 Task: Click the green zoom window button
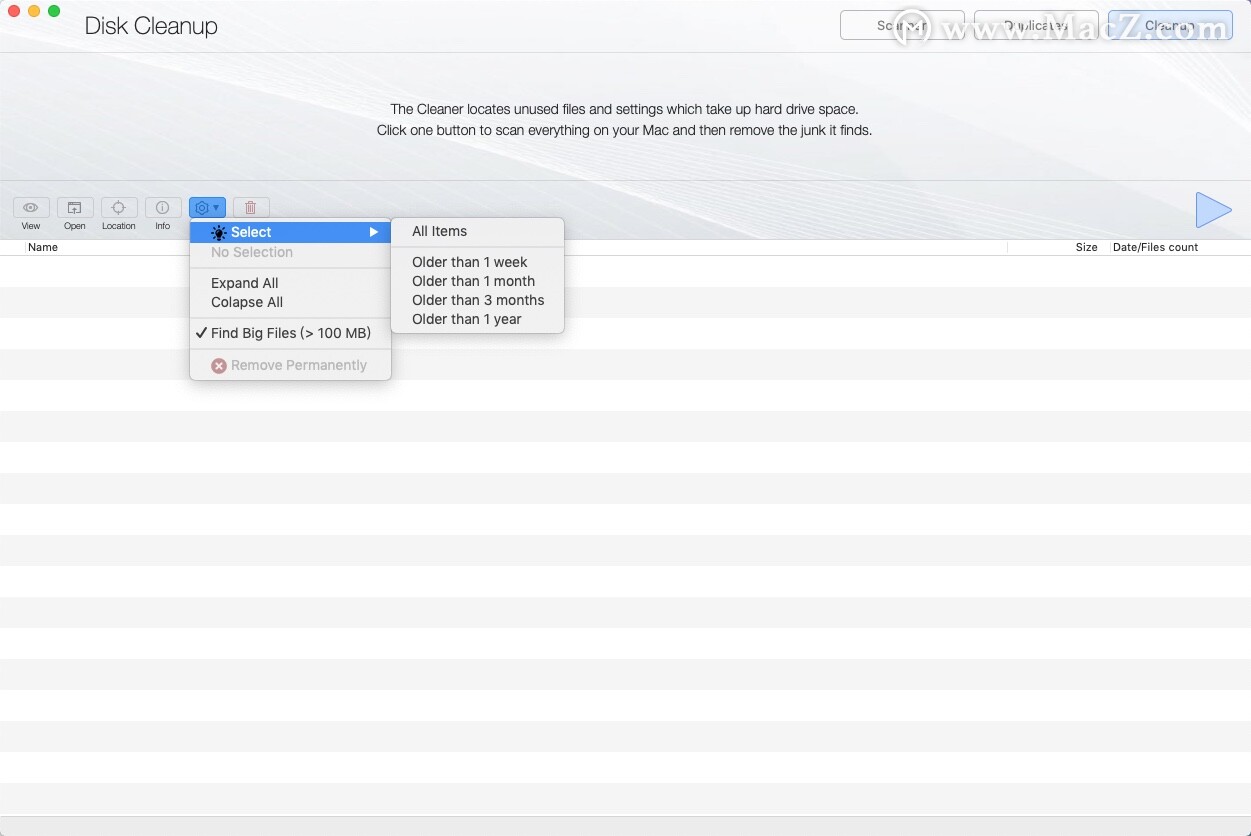54,11
